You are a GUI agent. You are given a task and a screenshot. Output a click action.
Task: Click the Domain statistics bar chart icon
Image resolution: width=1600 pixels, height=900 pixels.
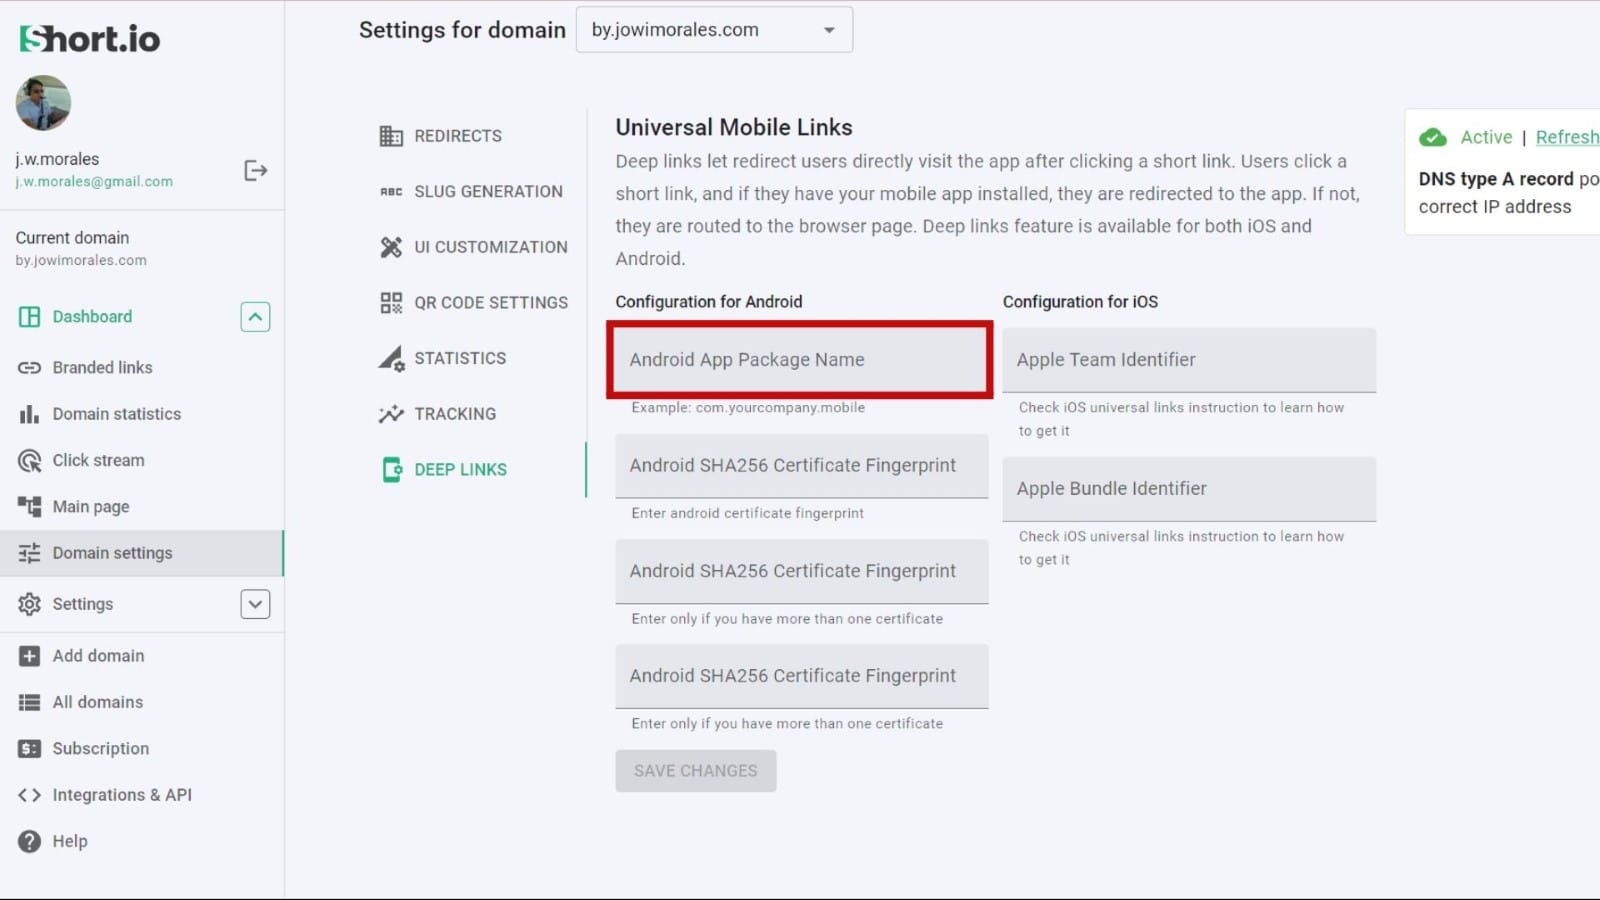pos(29,414)
